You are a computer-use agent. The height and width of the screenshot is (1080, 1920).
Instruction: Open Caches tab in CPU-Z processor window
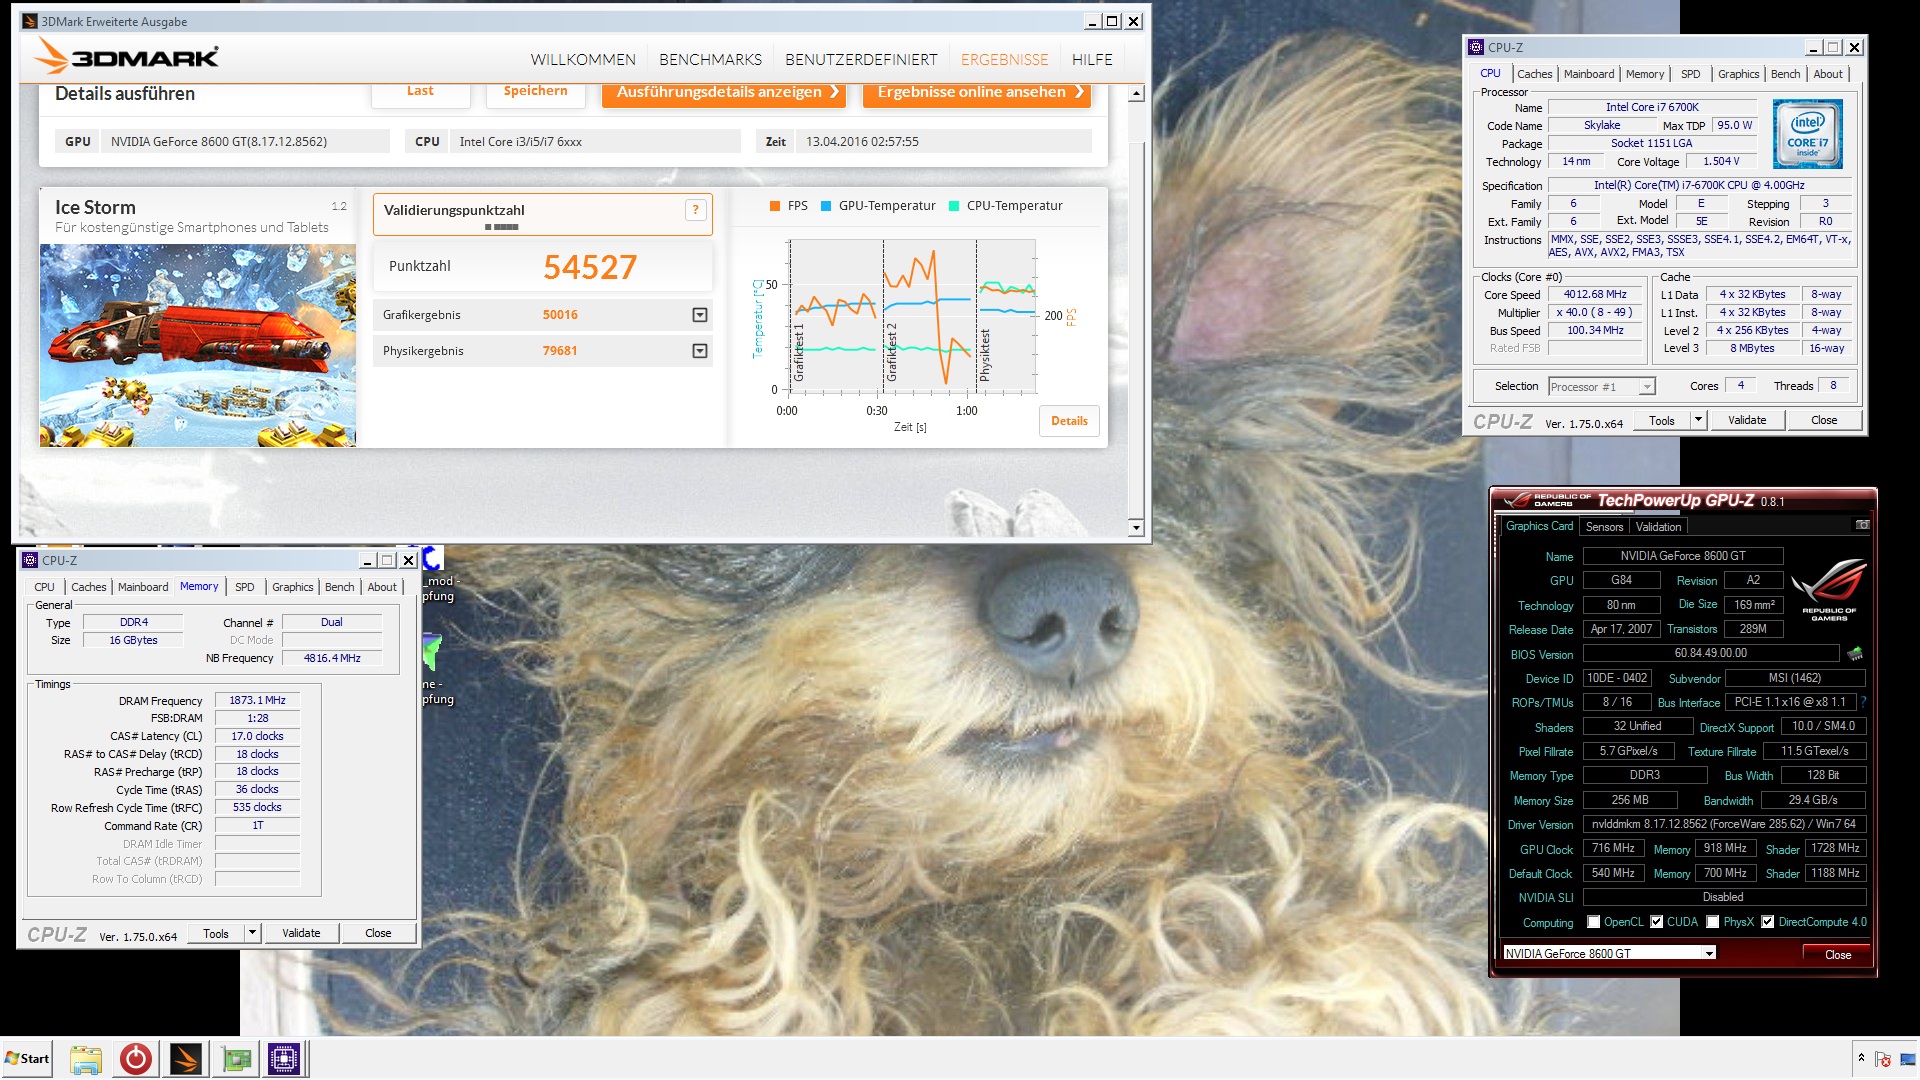coord(1534,74)
